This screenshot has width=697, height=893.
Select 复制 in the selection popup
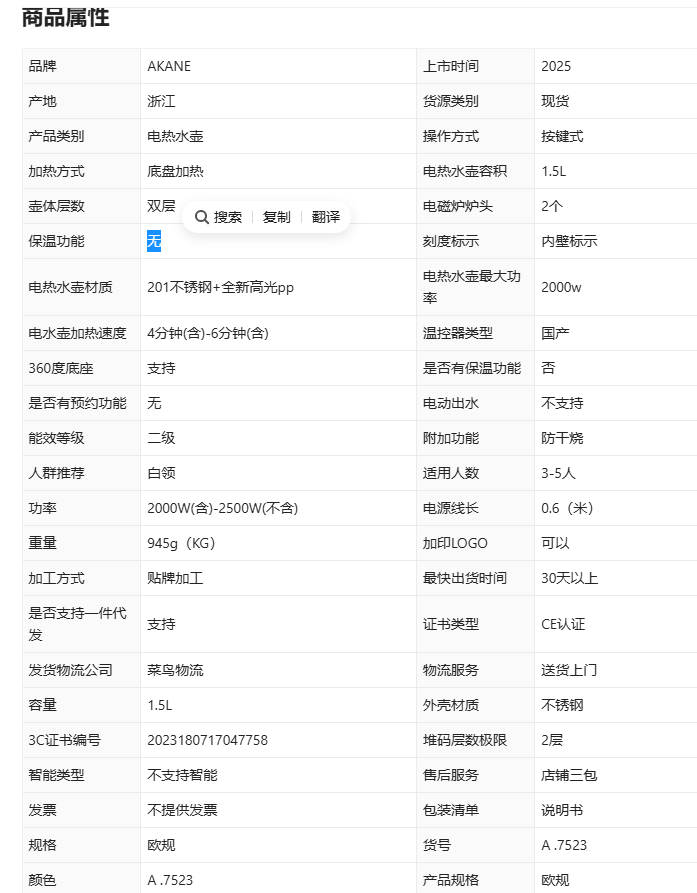[x=276, y=217]
